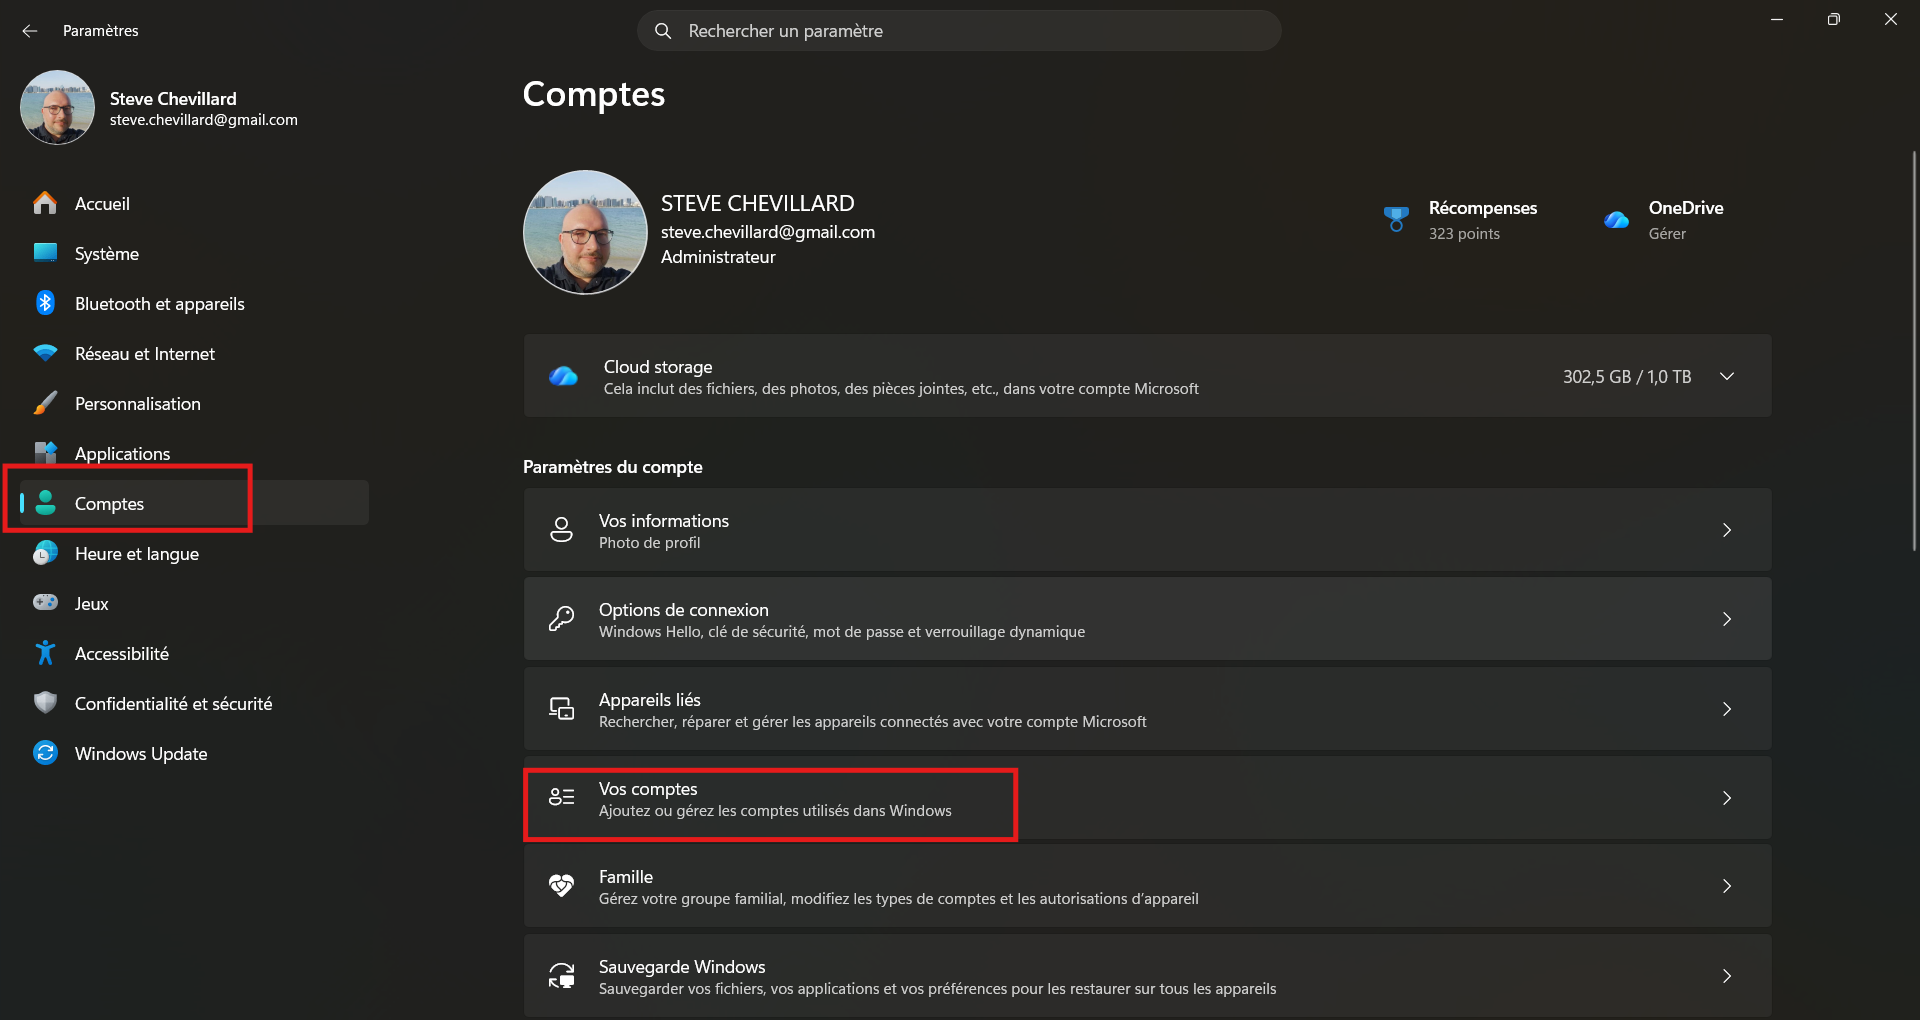Open Sauvegarde Windows settings

coord(1147,976)
